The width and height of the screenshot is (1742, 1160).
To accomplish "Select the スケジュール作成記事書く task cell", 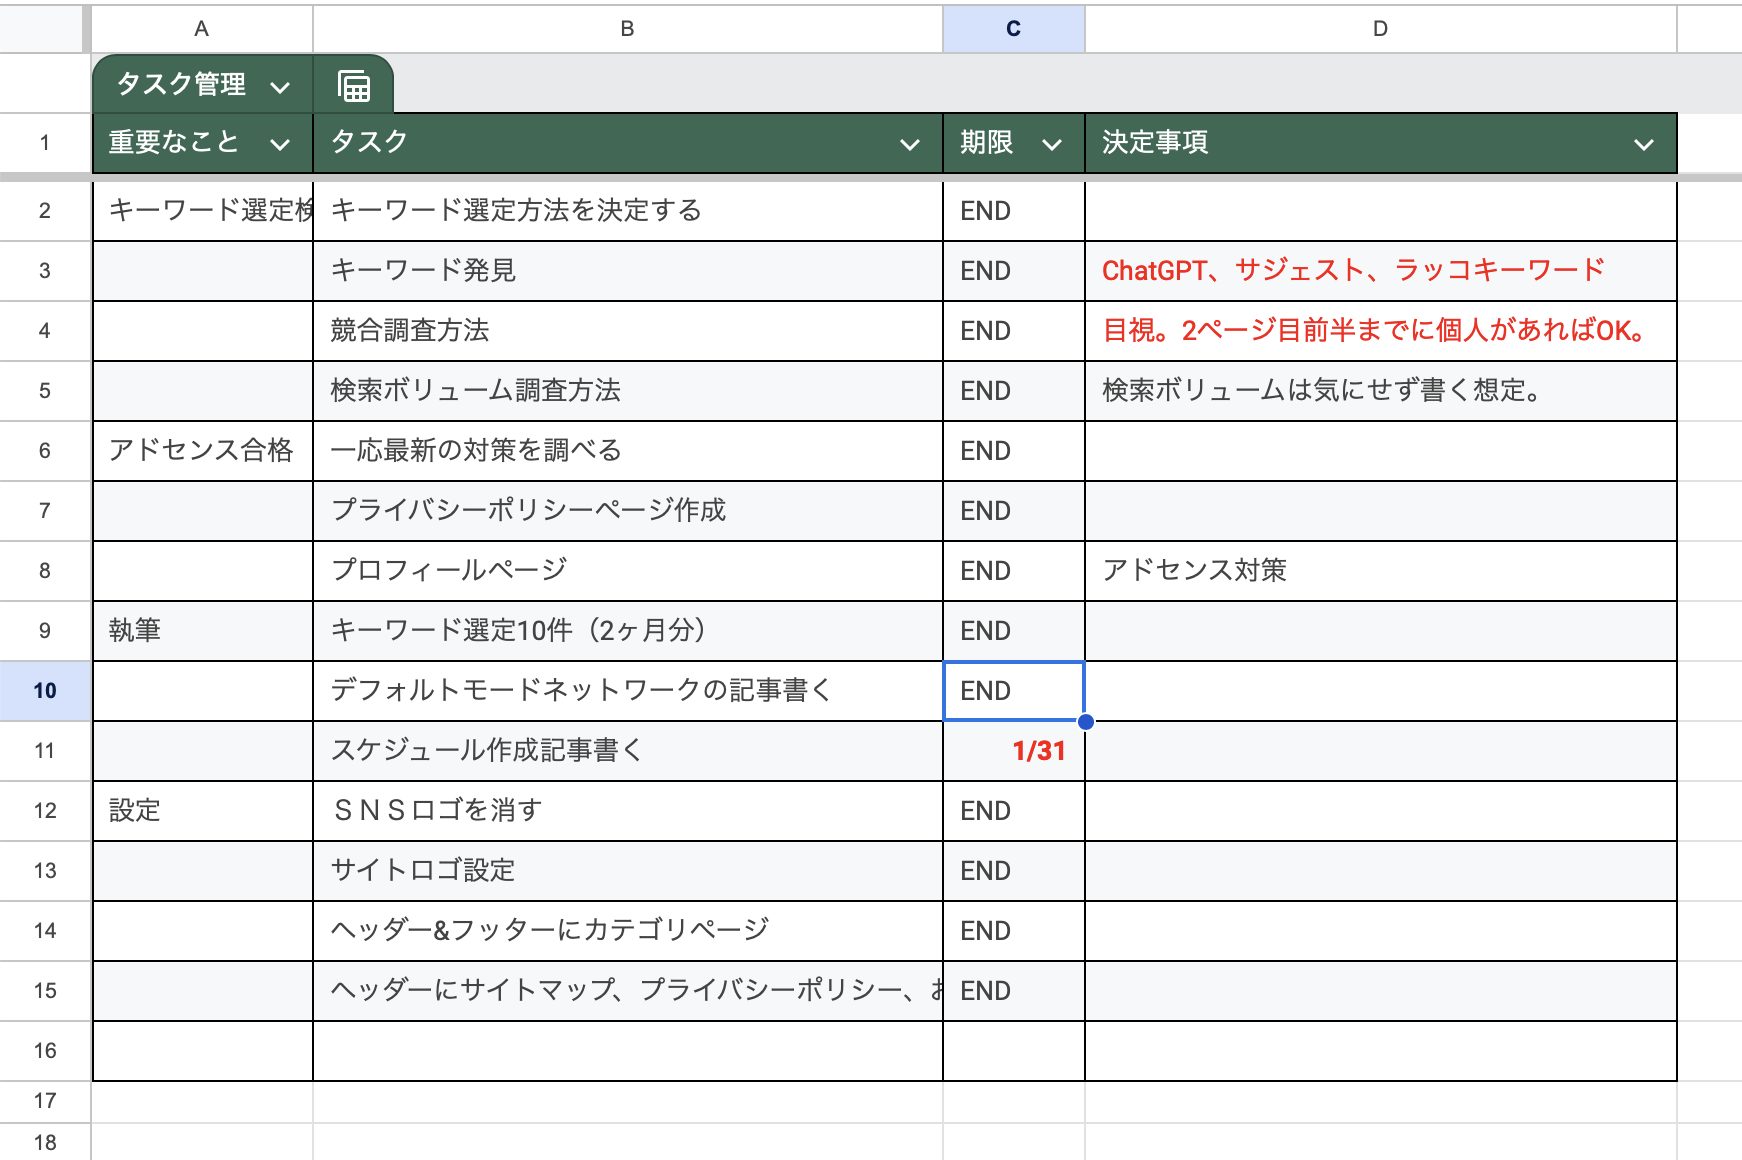I will pos(628,750).
